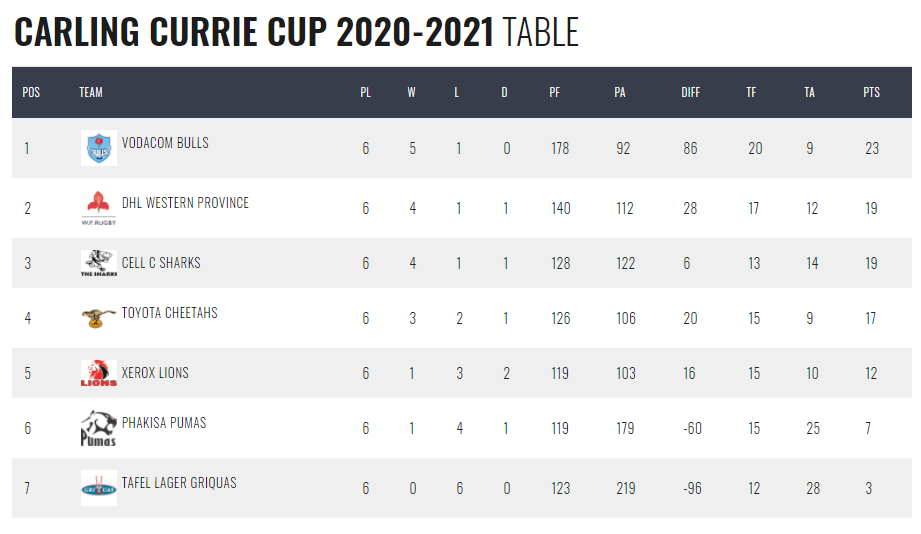921x534 pixels.
Task: Click the Tafel Lager Griquas logo
Action: [x=98, y=487]
